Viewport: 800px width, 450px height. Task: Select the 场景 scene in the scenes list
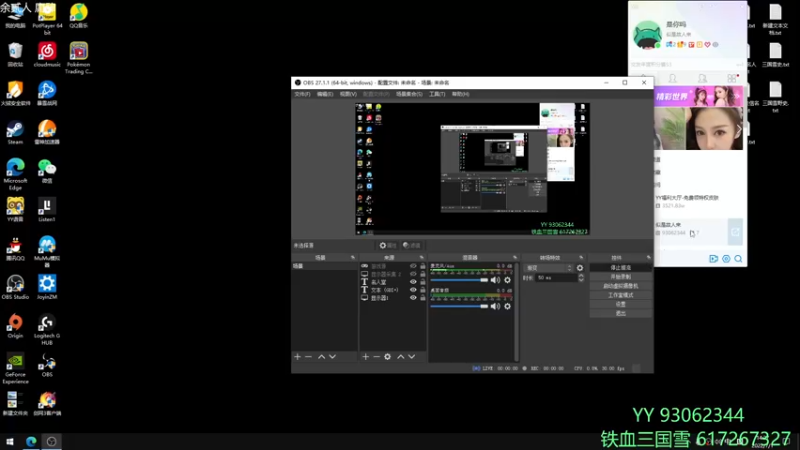pos(324,266)
